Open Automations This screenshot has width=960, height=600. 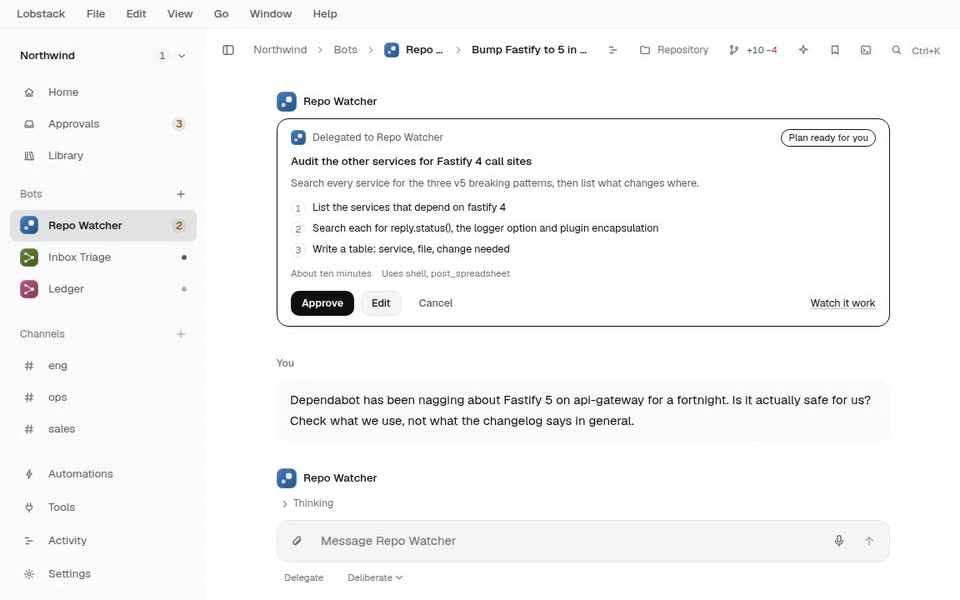pyautogui.click(x=103, y=474)
